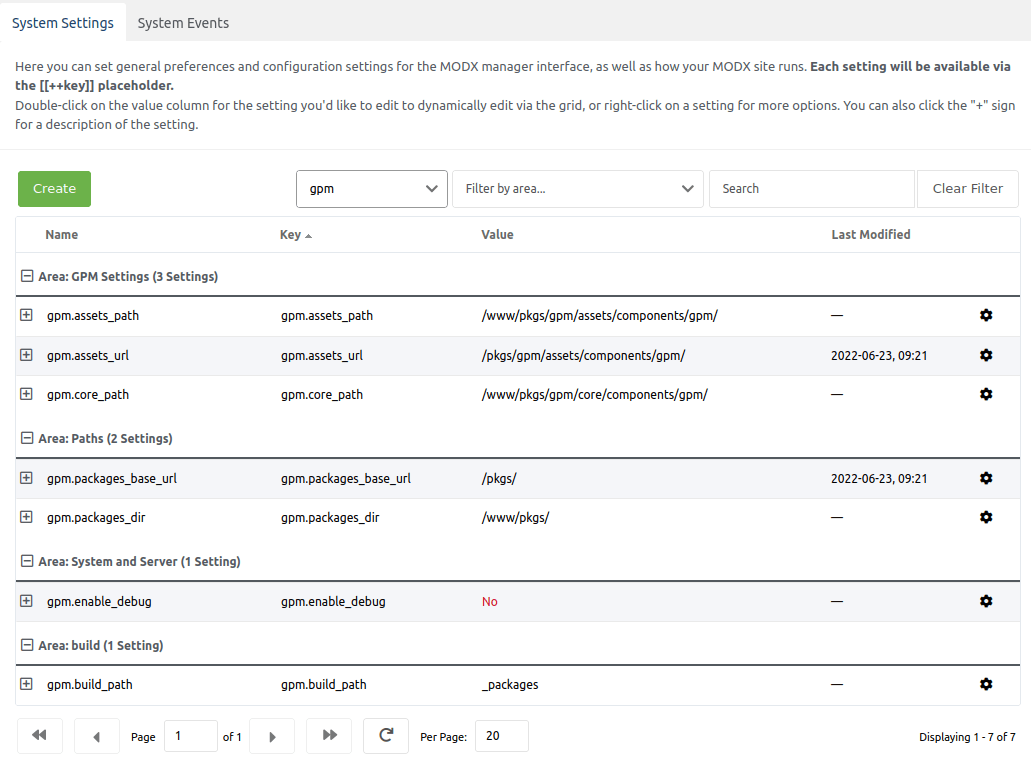Click inside the Search field

(x=811, y=188)
